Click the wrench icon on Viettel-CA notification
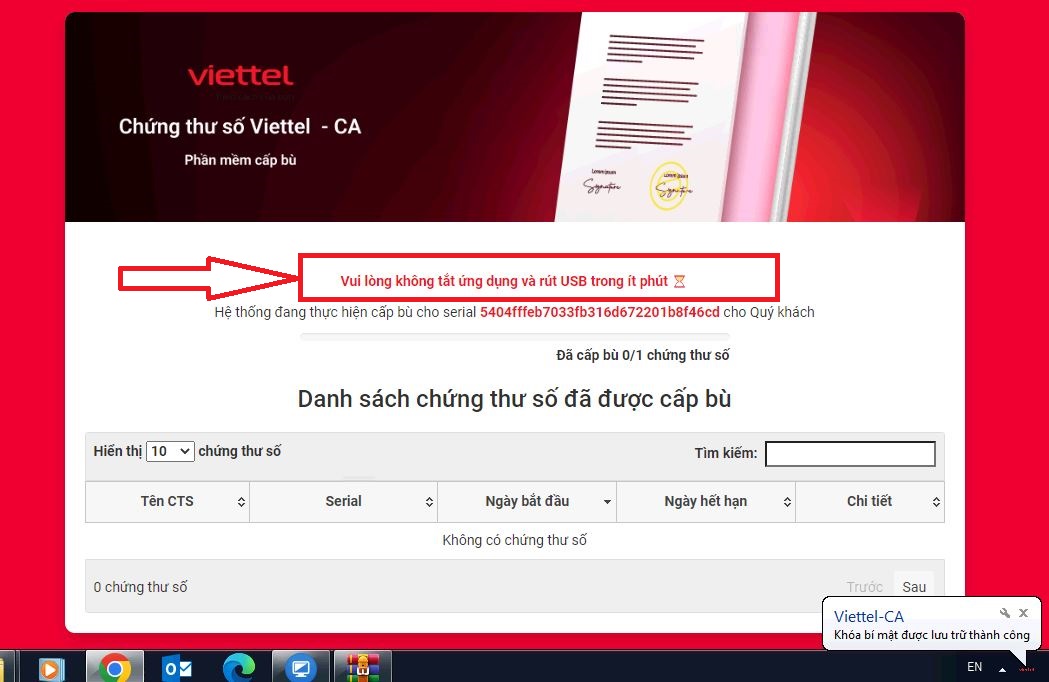Screen dimensions: 1049x682 pos(1005,613)
